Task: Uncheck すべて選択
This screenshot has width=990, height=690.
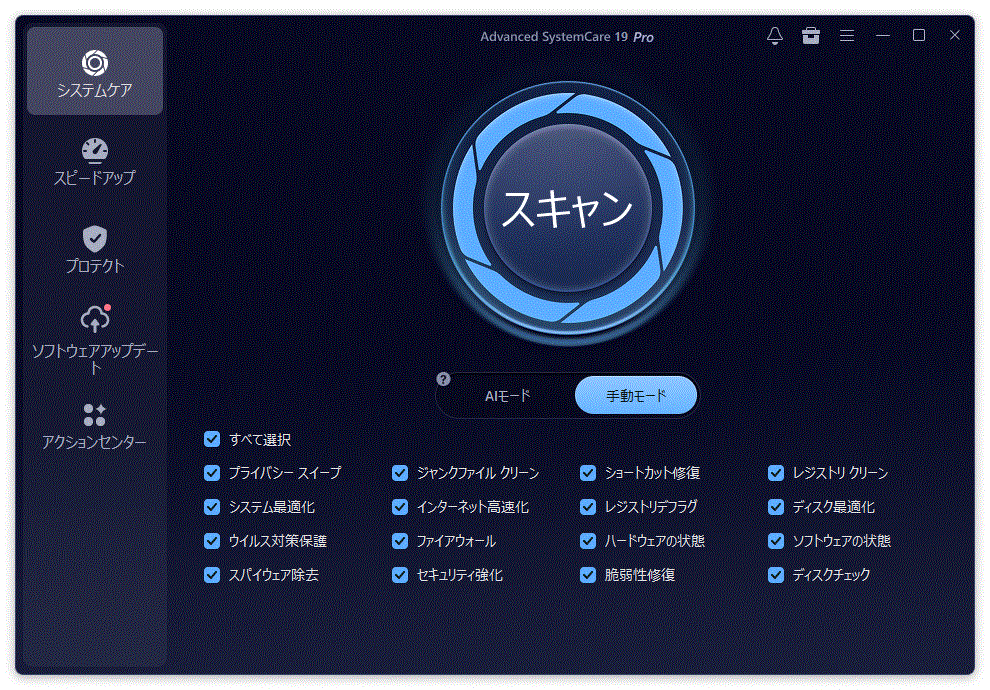Action: 211,438
